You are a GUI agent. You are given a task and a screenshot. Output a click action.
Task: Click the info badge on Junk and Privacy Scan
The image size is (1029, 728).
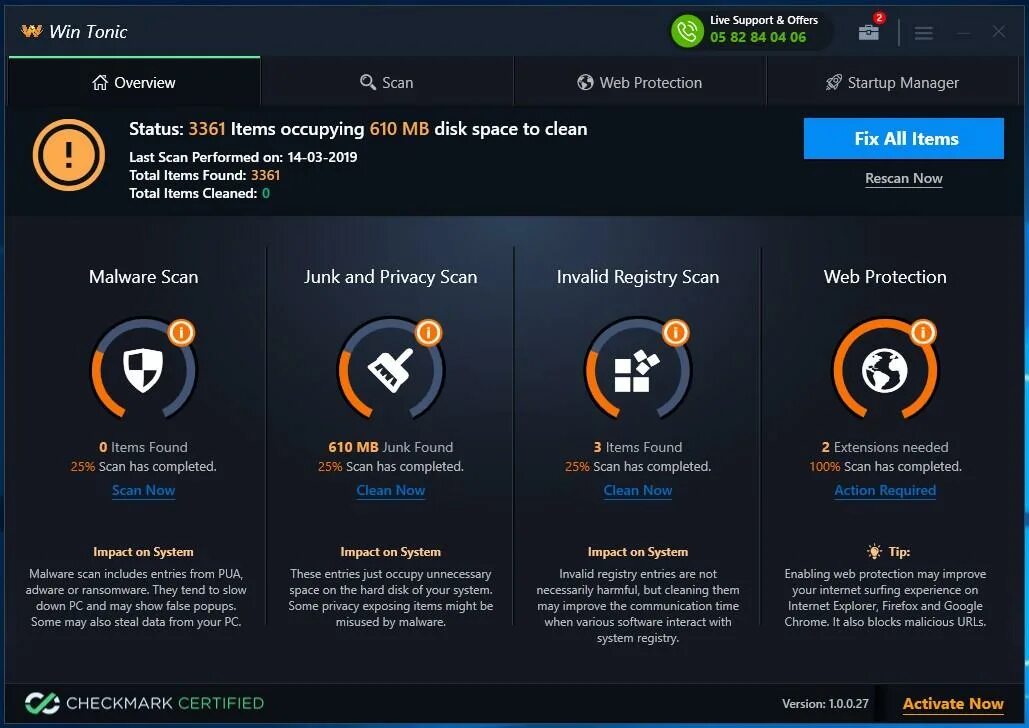click(x=429, y=333)
